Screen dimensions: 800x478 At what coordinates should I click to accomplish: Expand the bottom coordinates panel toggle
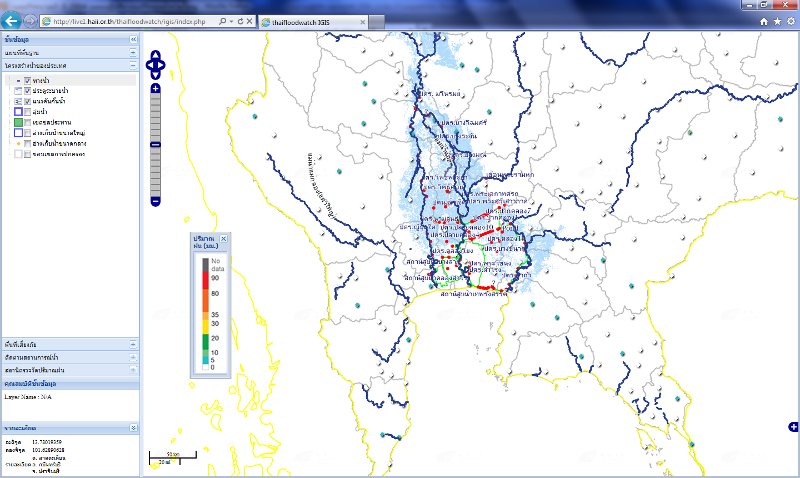(133, 427)
